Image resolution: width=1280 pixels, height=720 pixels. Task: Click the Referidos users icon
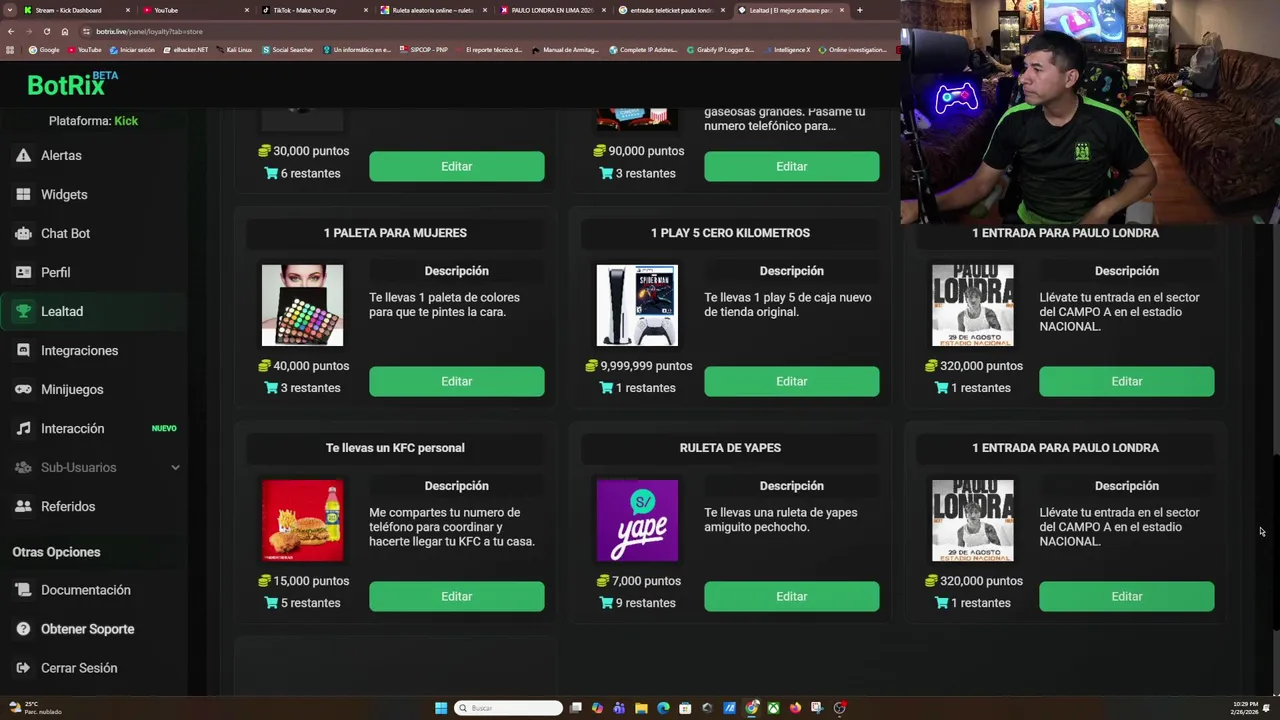click(23, 506)
